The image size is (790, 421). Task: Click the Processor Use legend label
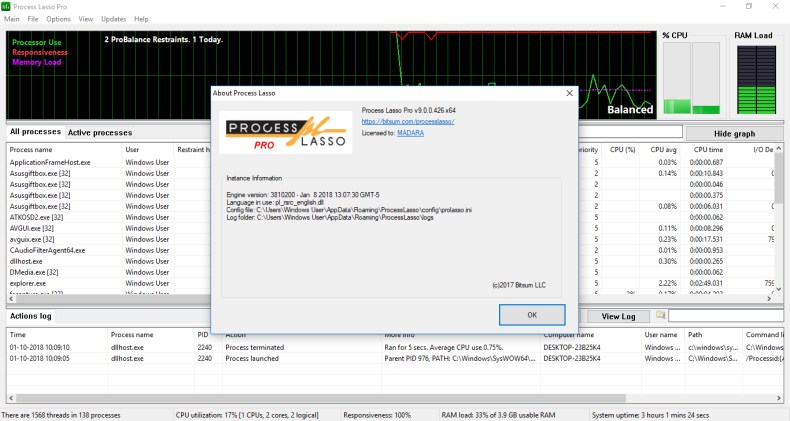coord(37,42)
